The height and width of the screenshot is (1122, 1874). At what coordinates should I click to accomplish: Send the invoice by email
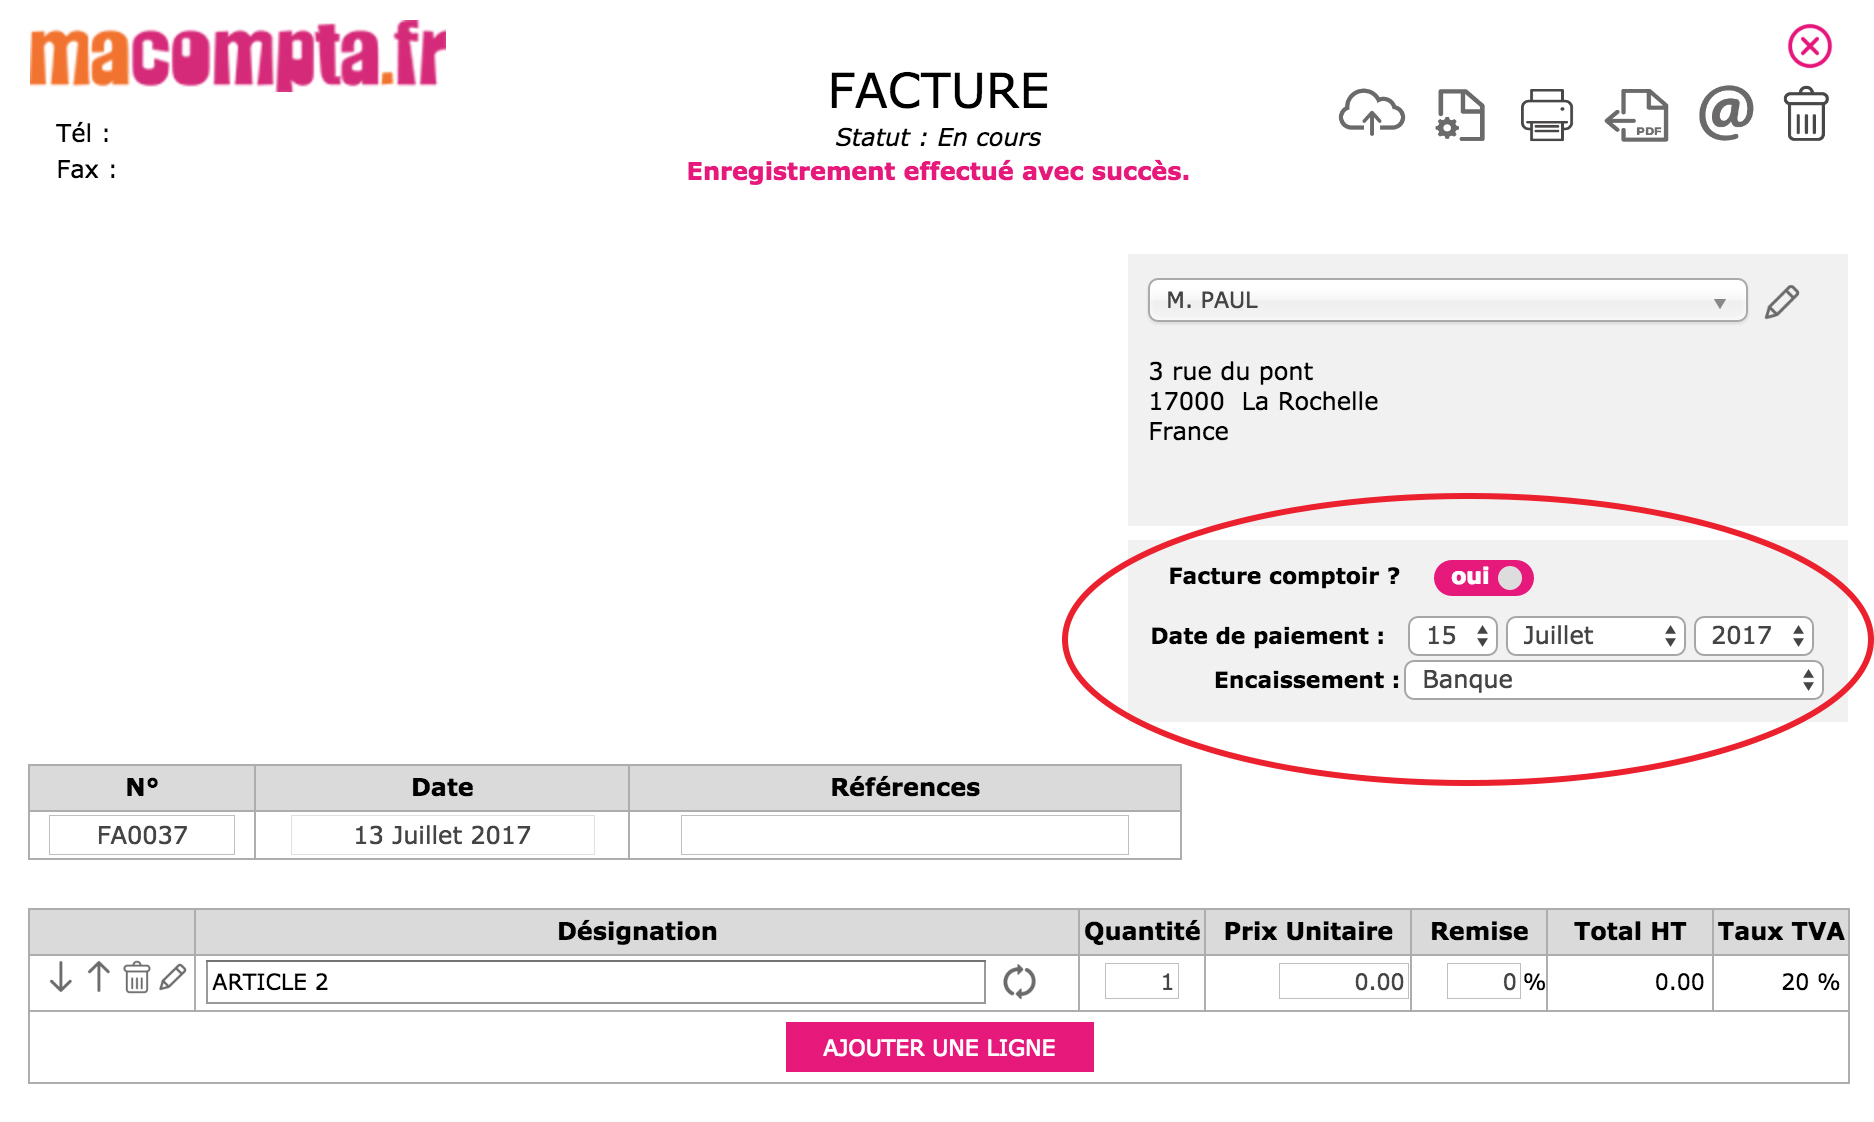click(1724, 113)
